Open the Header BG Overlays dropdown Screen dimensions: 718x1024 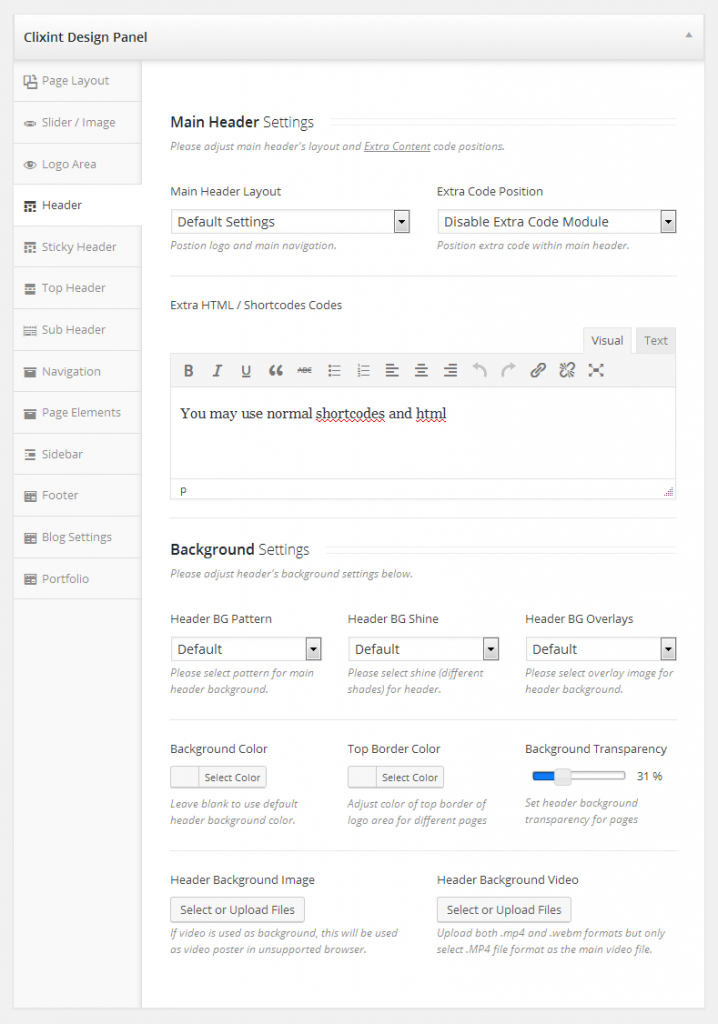coord(600,649)
